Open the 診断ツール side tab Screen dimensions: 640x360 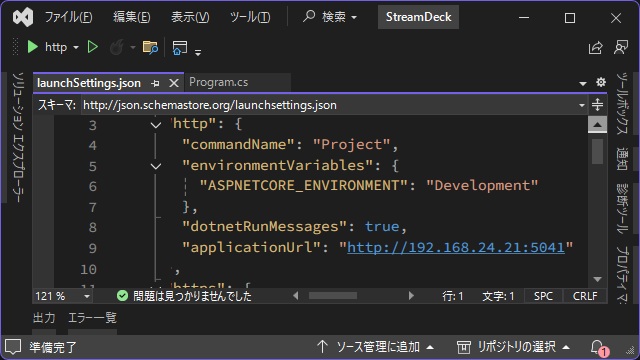click(622, 208)
